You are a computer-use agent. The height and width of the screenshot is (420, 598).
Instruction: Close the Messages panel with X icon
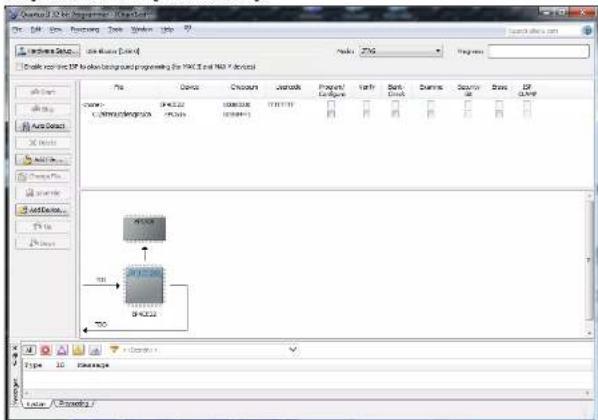pyautogui.click(x=15, y=348)
